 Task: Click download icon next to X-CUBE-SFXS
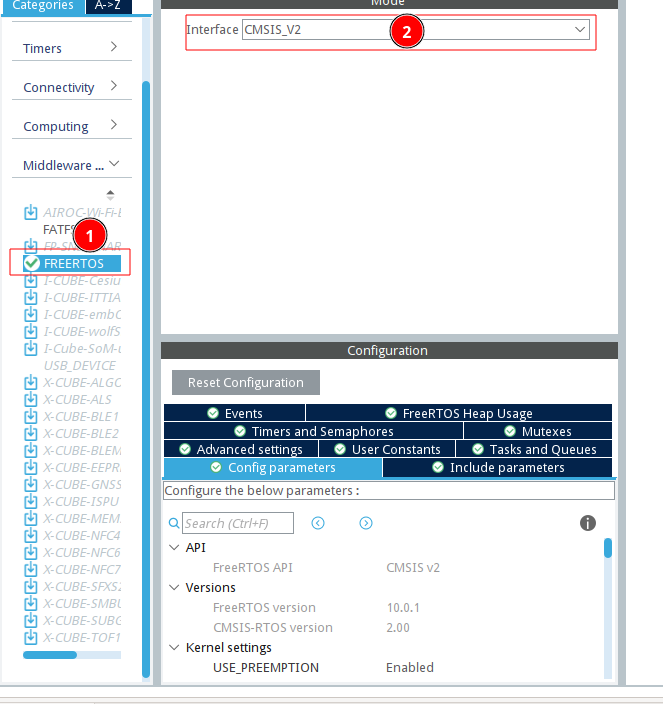tap(31, 587)
